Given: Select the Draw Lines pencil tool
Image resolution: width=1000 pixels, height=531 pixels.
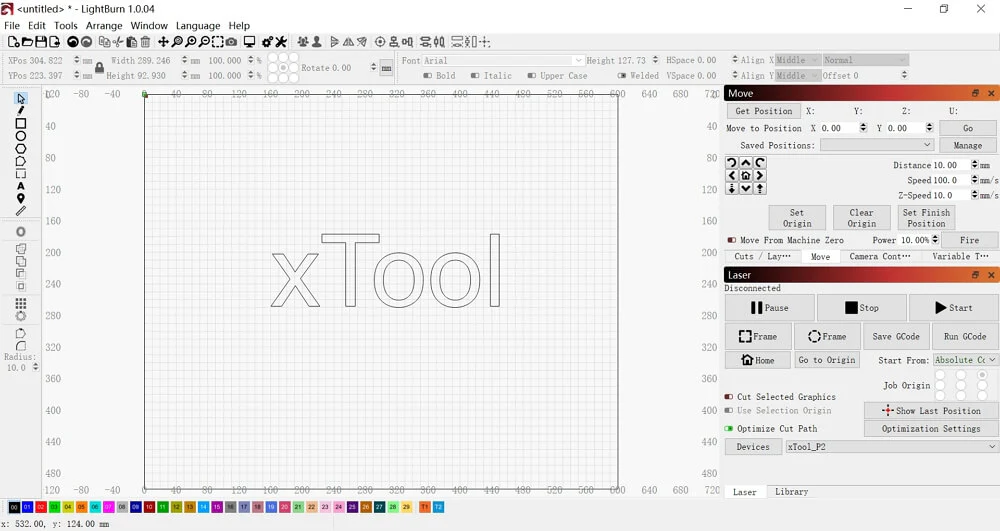Looking at the screenshot, I should coord(21,111).
